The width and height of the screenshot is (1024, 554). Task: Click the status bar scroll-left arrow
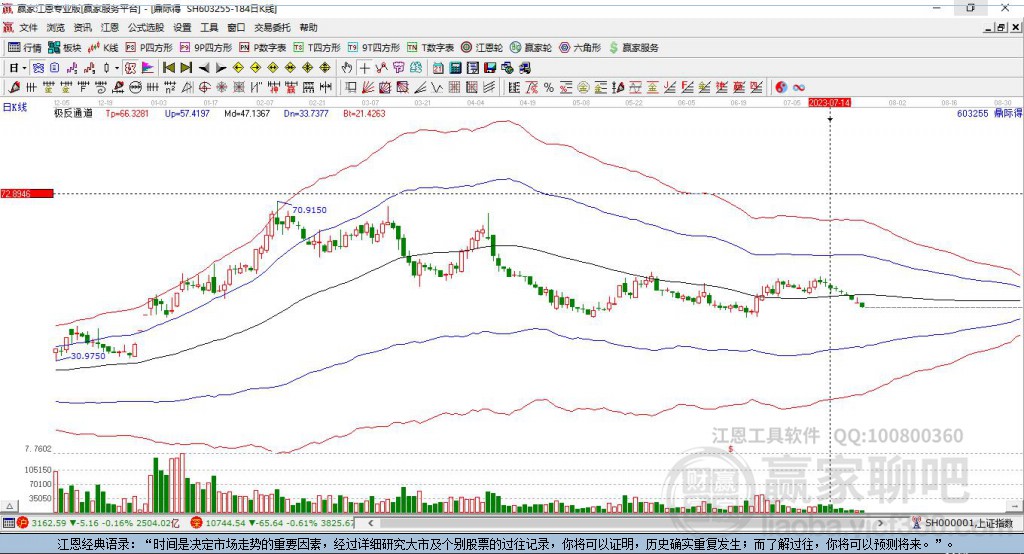click(371, 523)
